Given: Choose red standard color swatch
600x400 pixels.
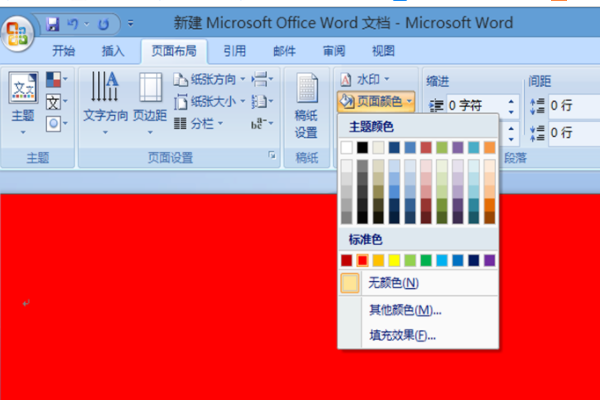Looking at the screenshot, I should tap(362, 260).
